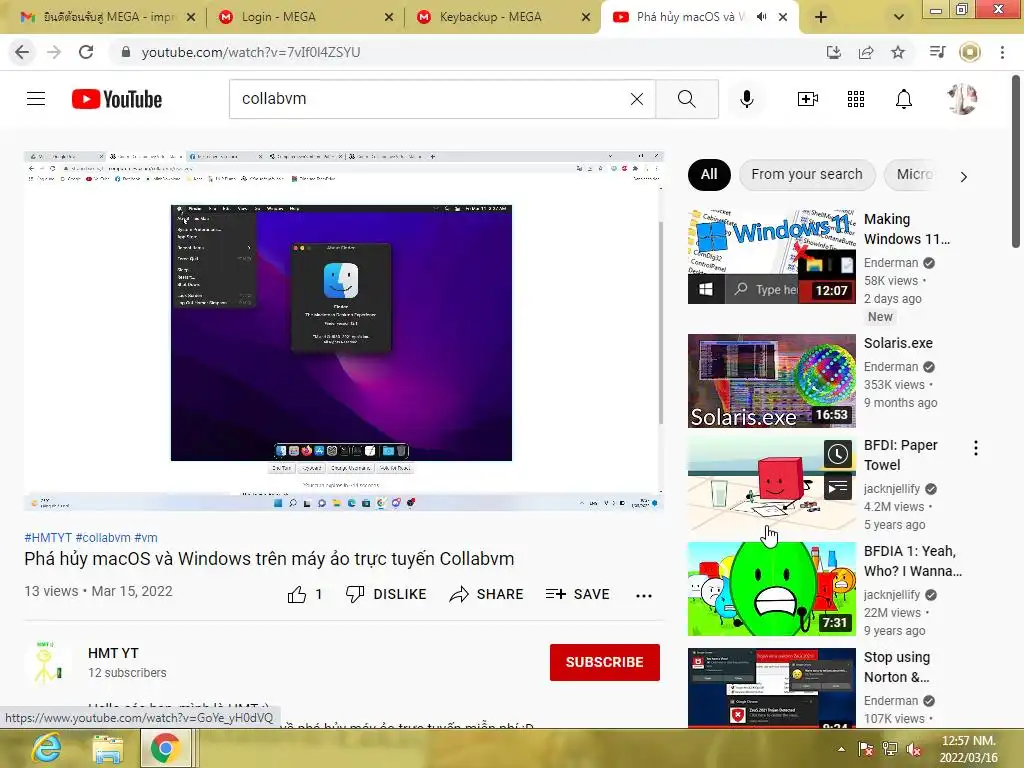Open Stop using Norton video title
Screen dimensions: 1024x768
click(x=897, y=667)
